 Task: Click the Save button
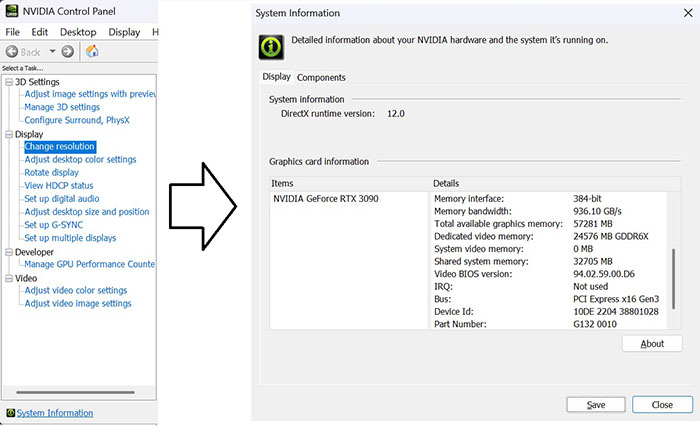click(x=596, y=405)
